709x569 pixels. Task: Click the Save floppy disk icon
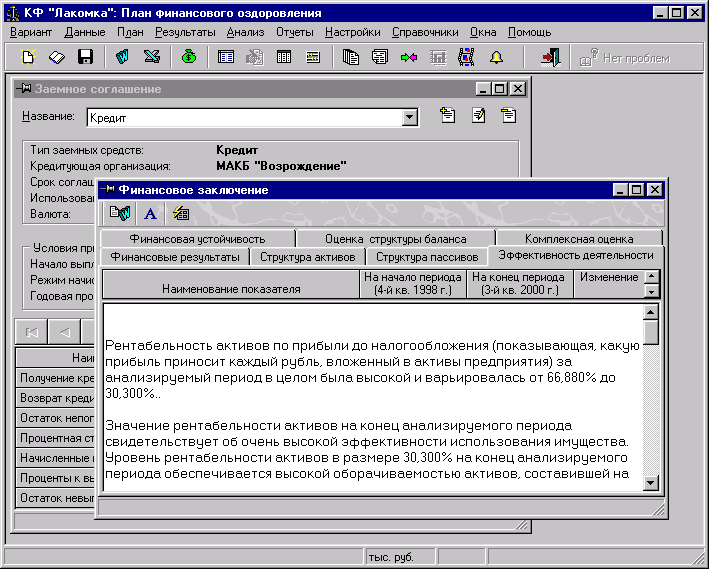[x=85, y=57]
